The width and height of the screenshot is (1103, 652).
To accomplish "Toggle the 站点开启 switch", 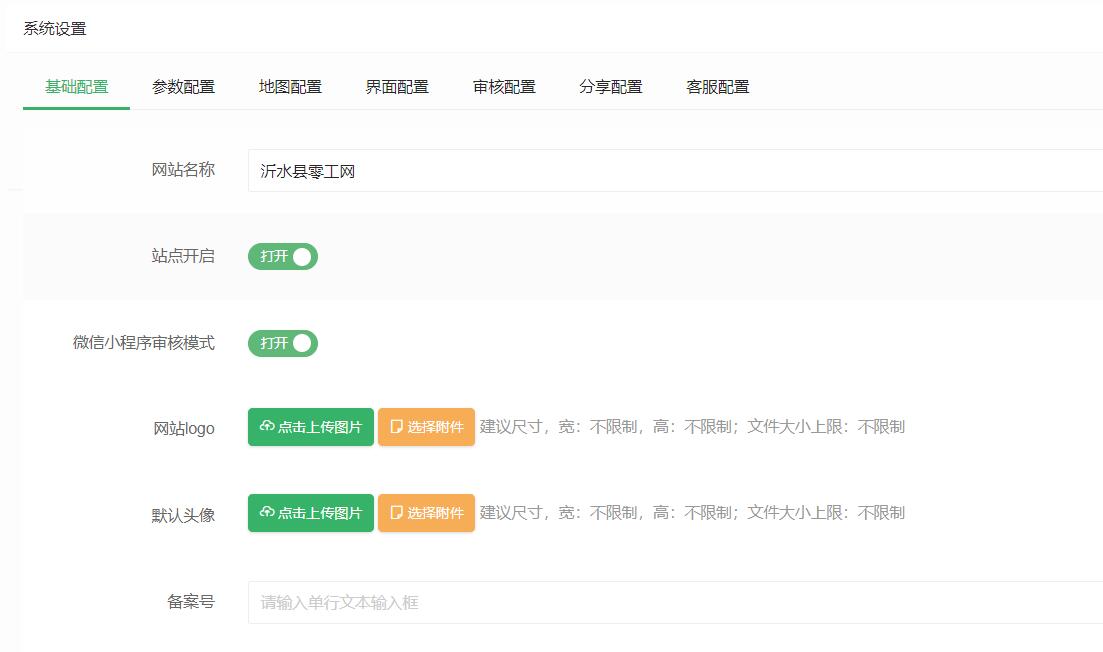I will click(x=283, y=257).
